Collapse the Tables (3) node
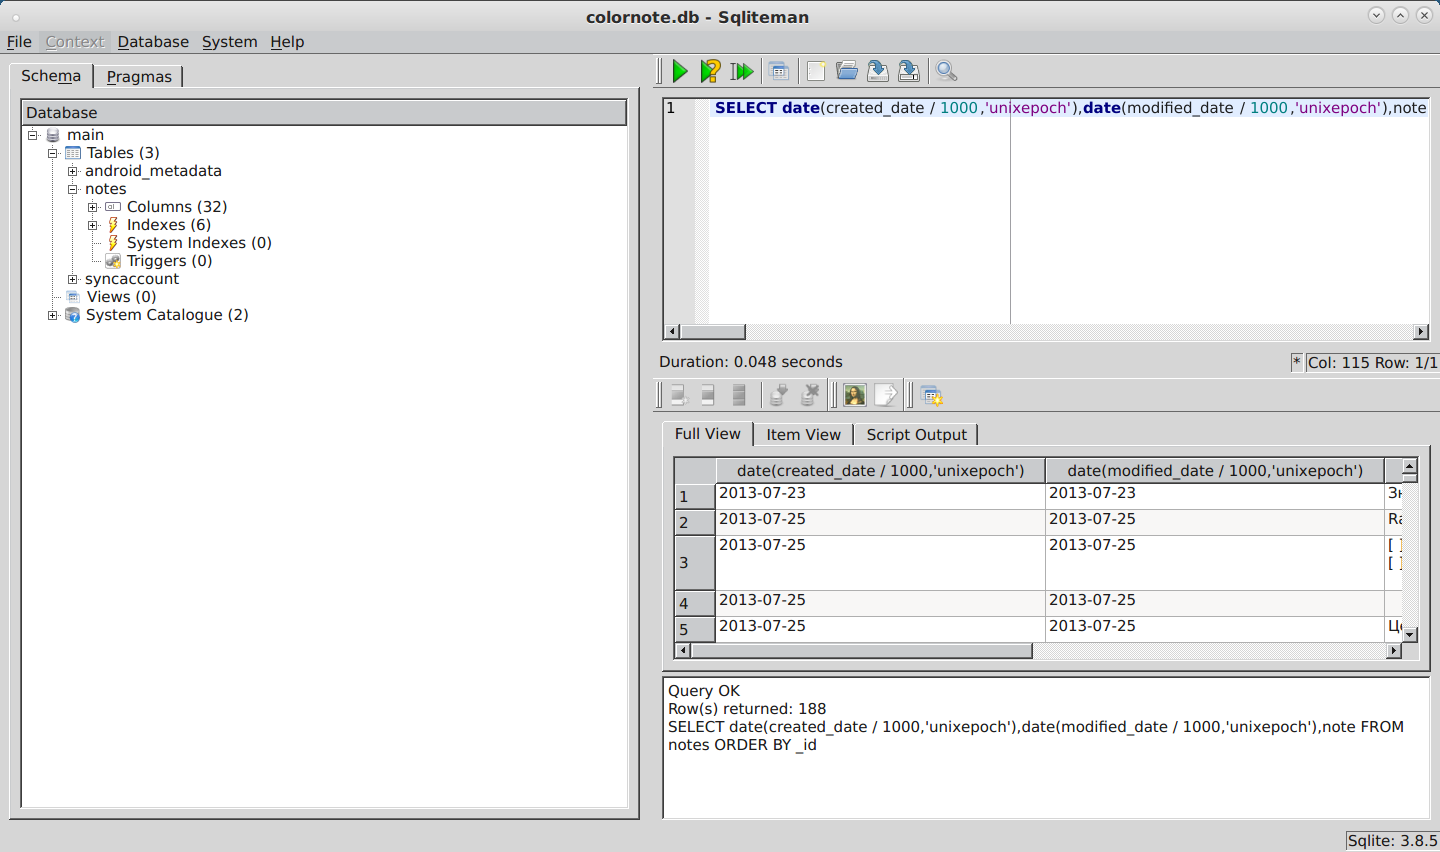Viewport: 1440px width, 852px height. pyautogui.click(x=53, y=153)
